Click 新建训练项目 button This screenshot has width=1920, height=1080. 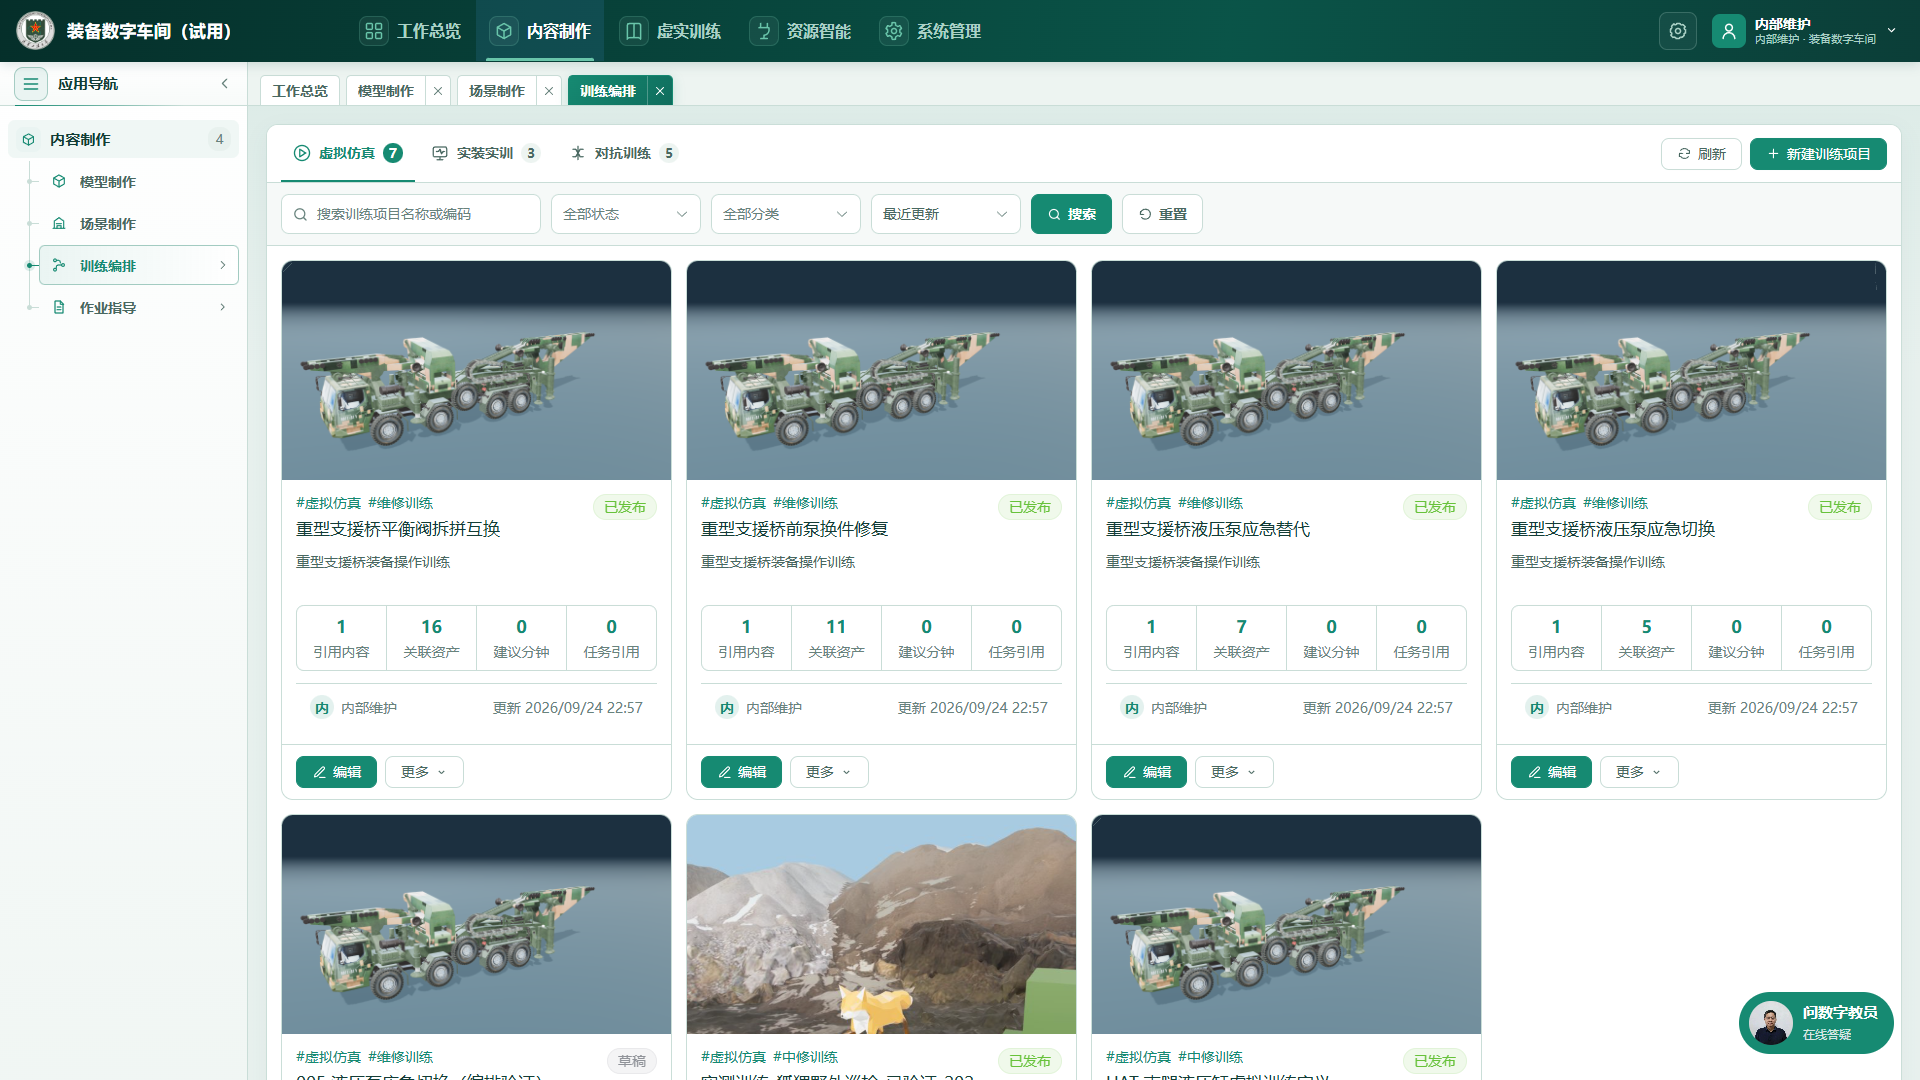pyautogui.click(x=1818, y=154)
